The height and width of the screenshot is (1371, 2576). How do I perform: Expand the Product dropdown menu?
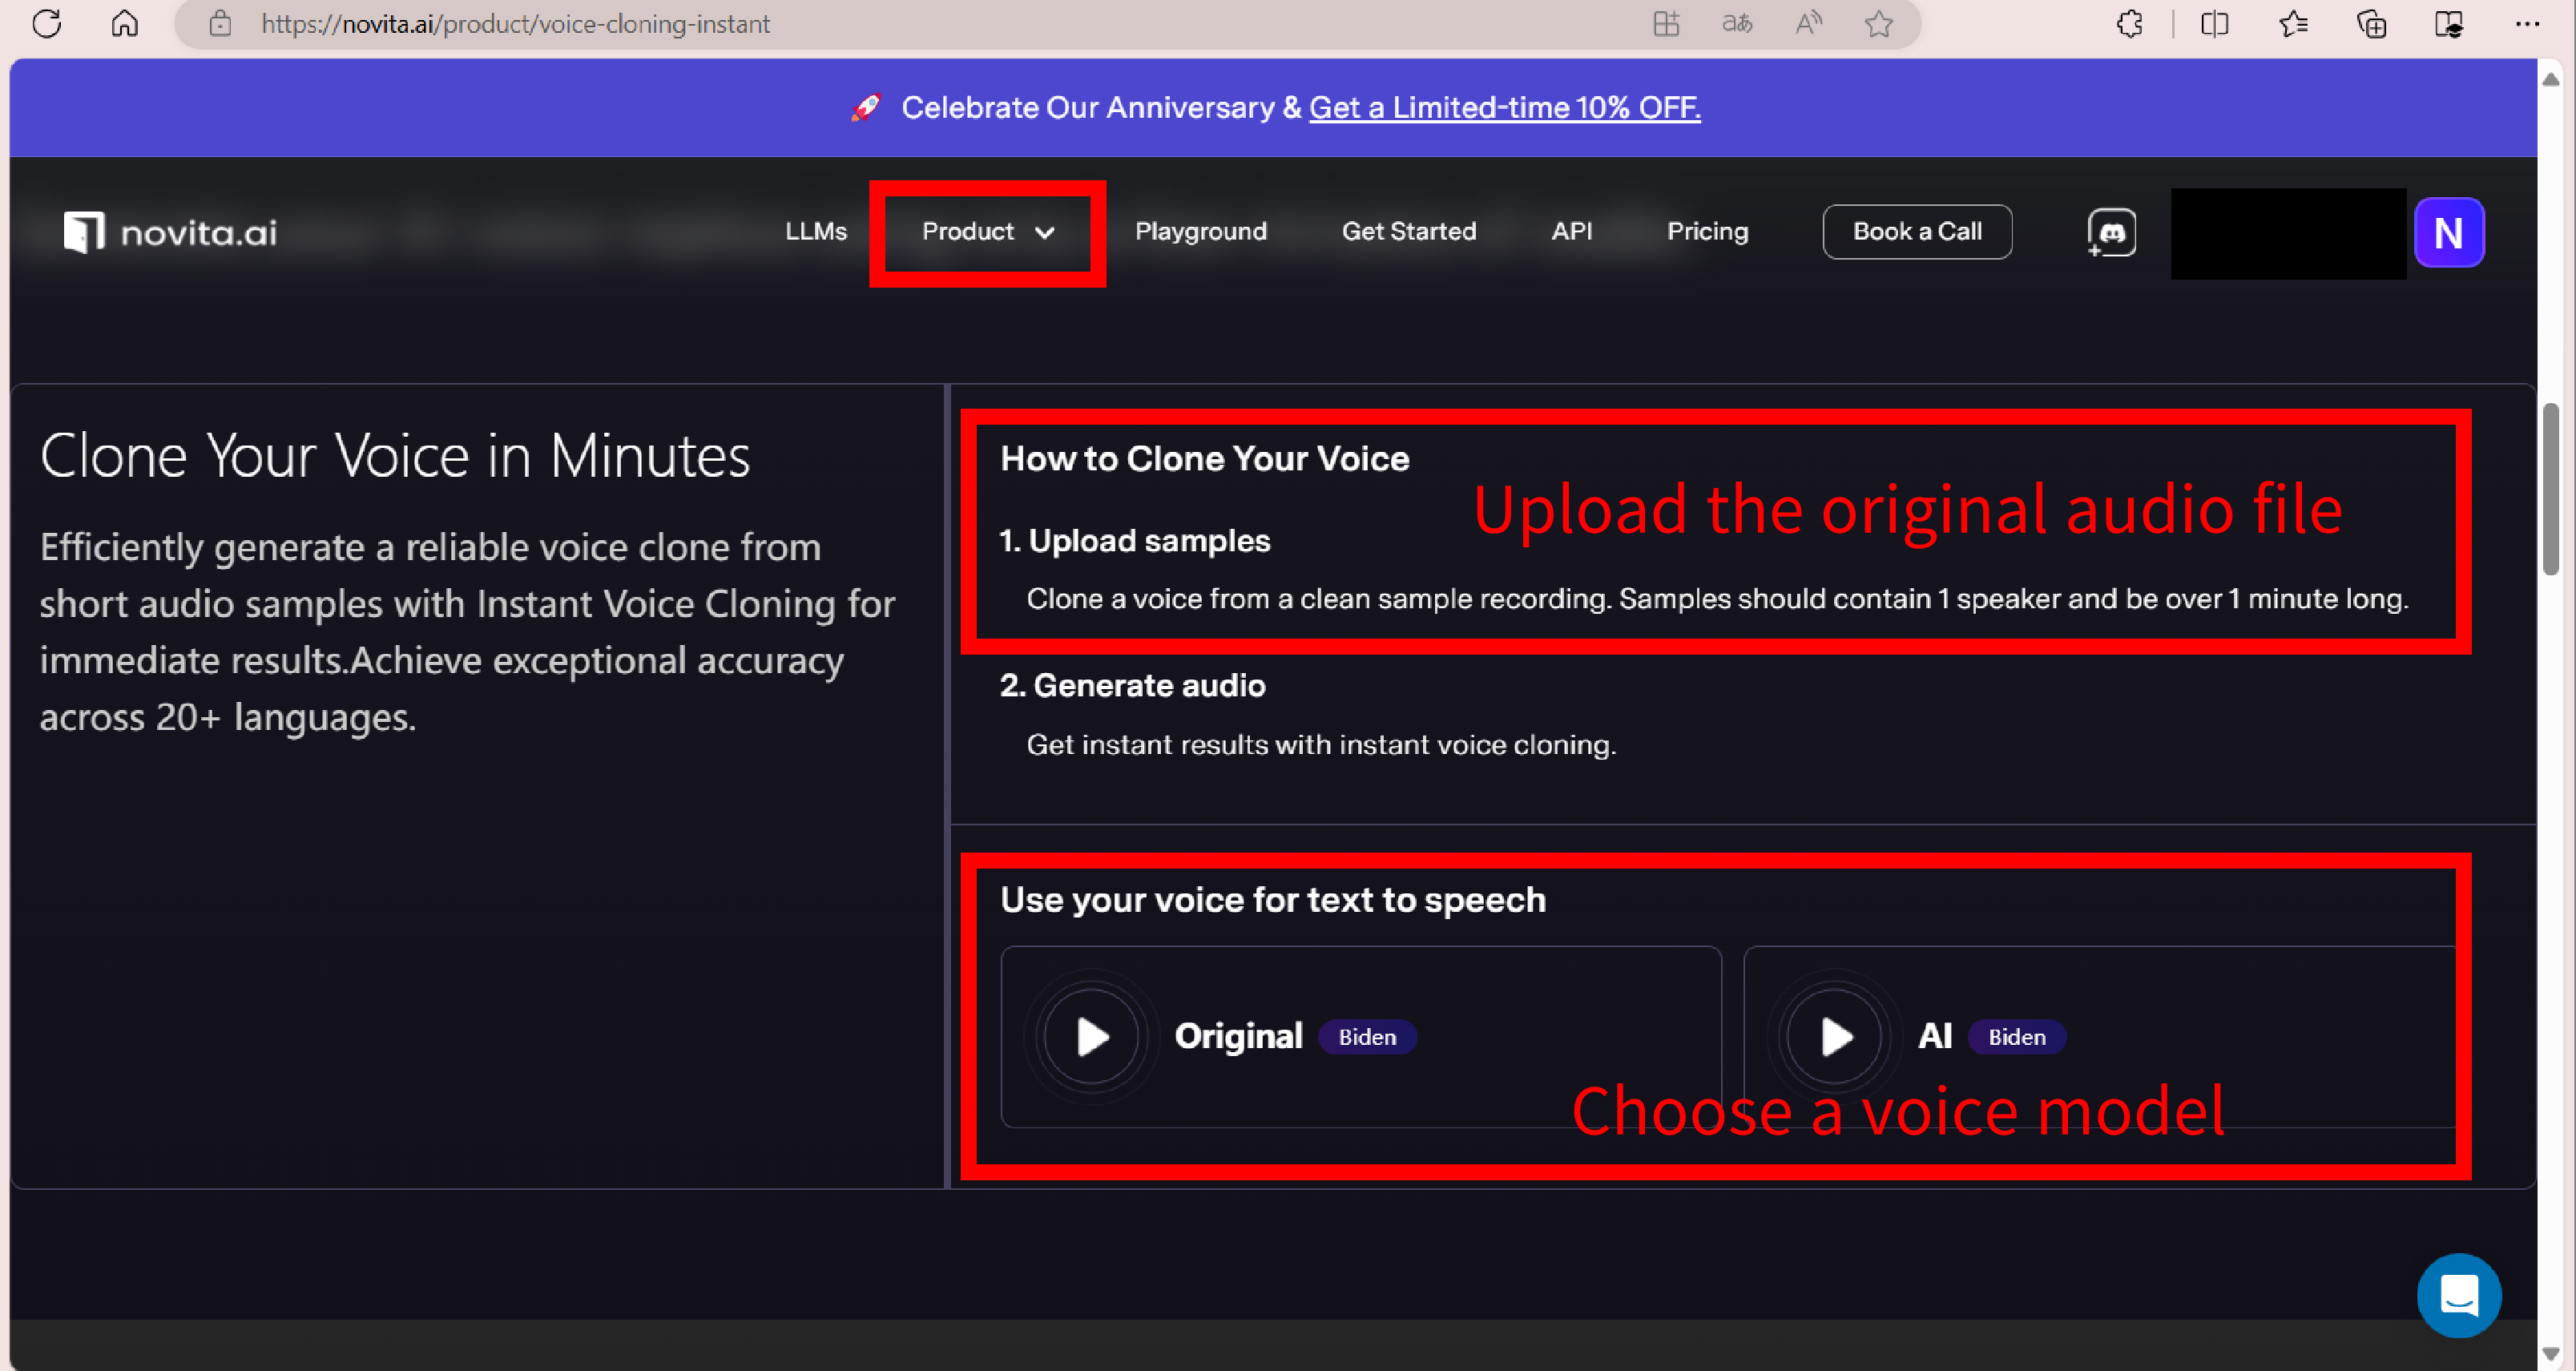pyautogui.click(x=987, y=232)
